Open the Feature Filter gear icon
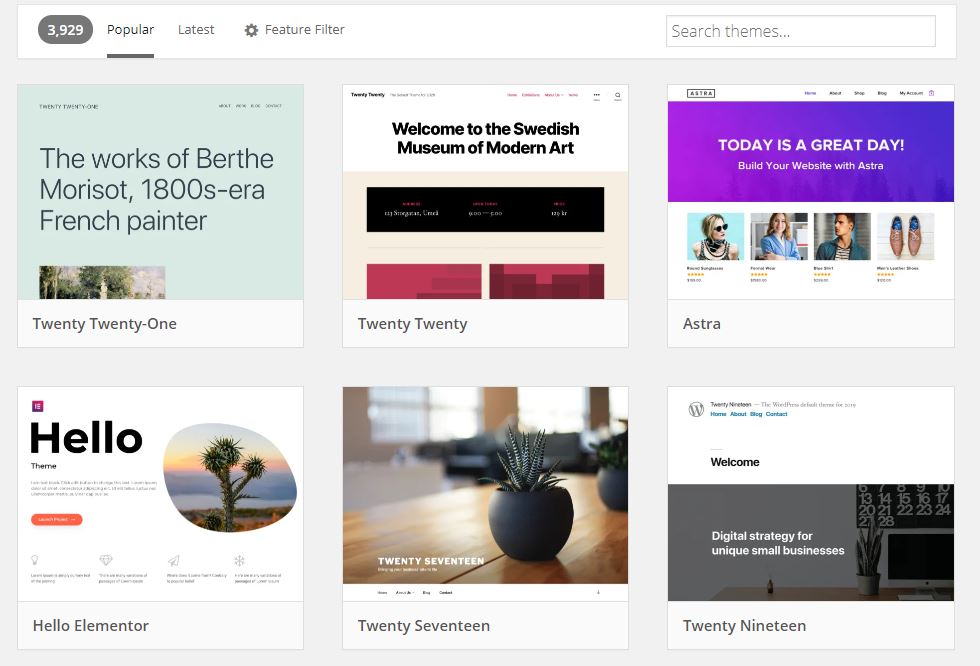 (x=251, y=30)
